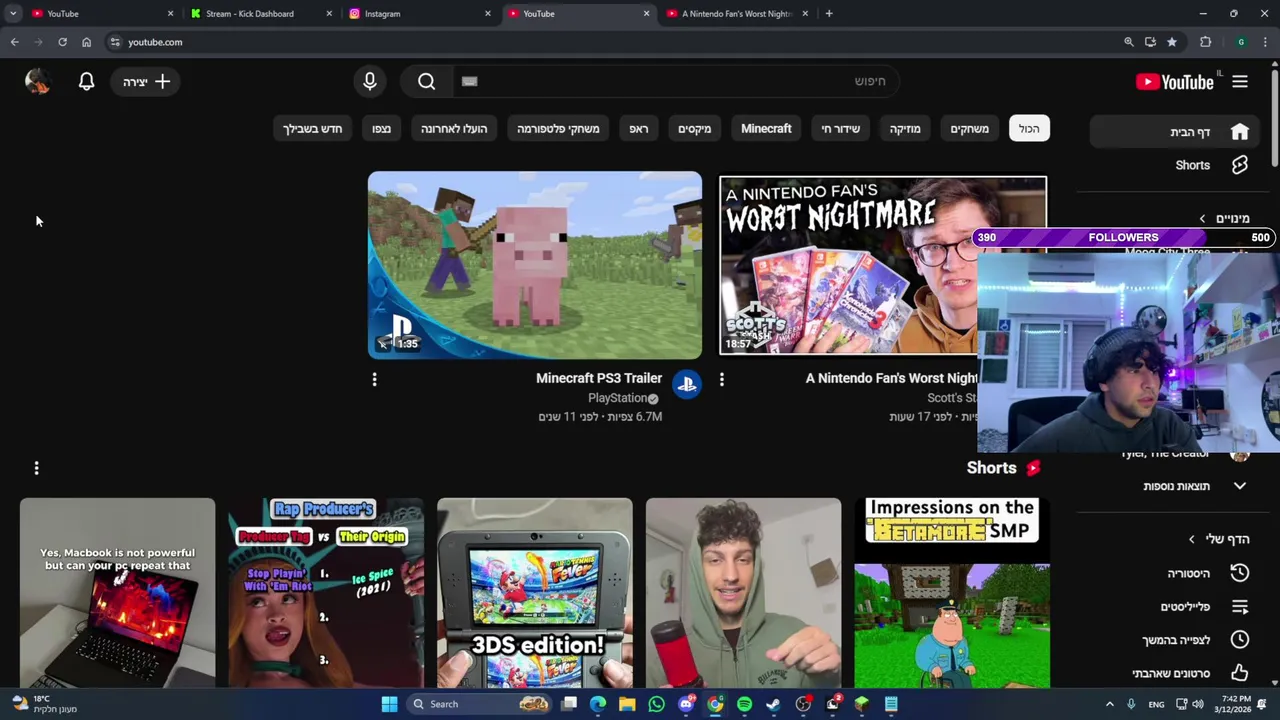Select the הכול filter chip
The height and width of the screenshot is (720, 1280).
(x=1029, y=129)
